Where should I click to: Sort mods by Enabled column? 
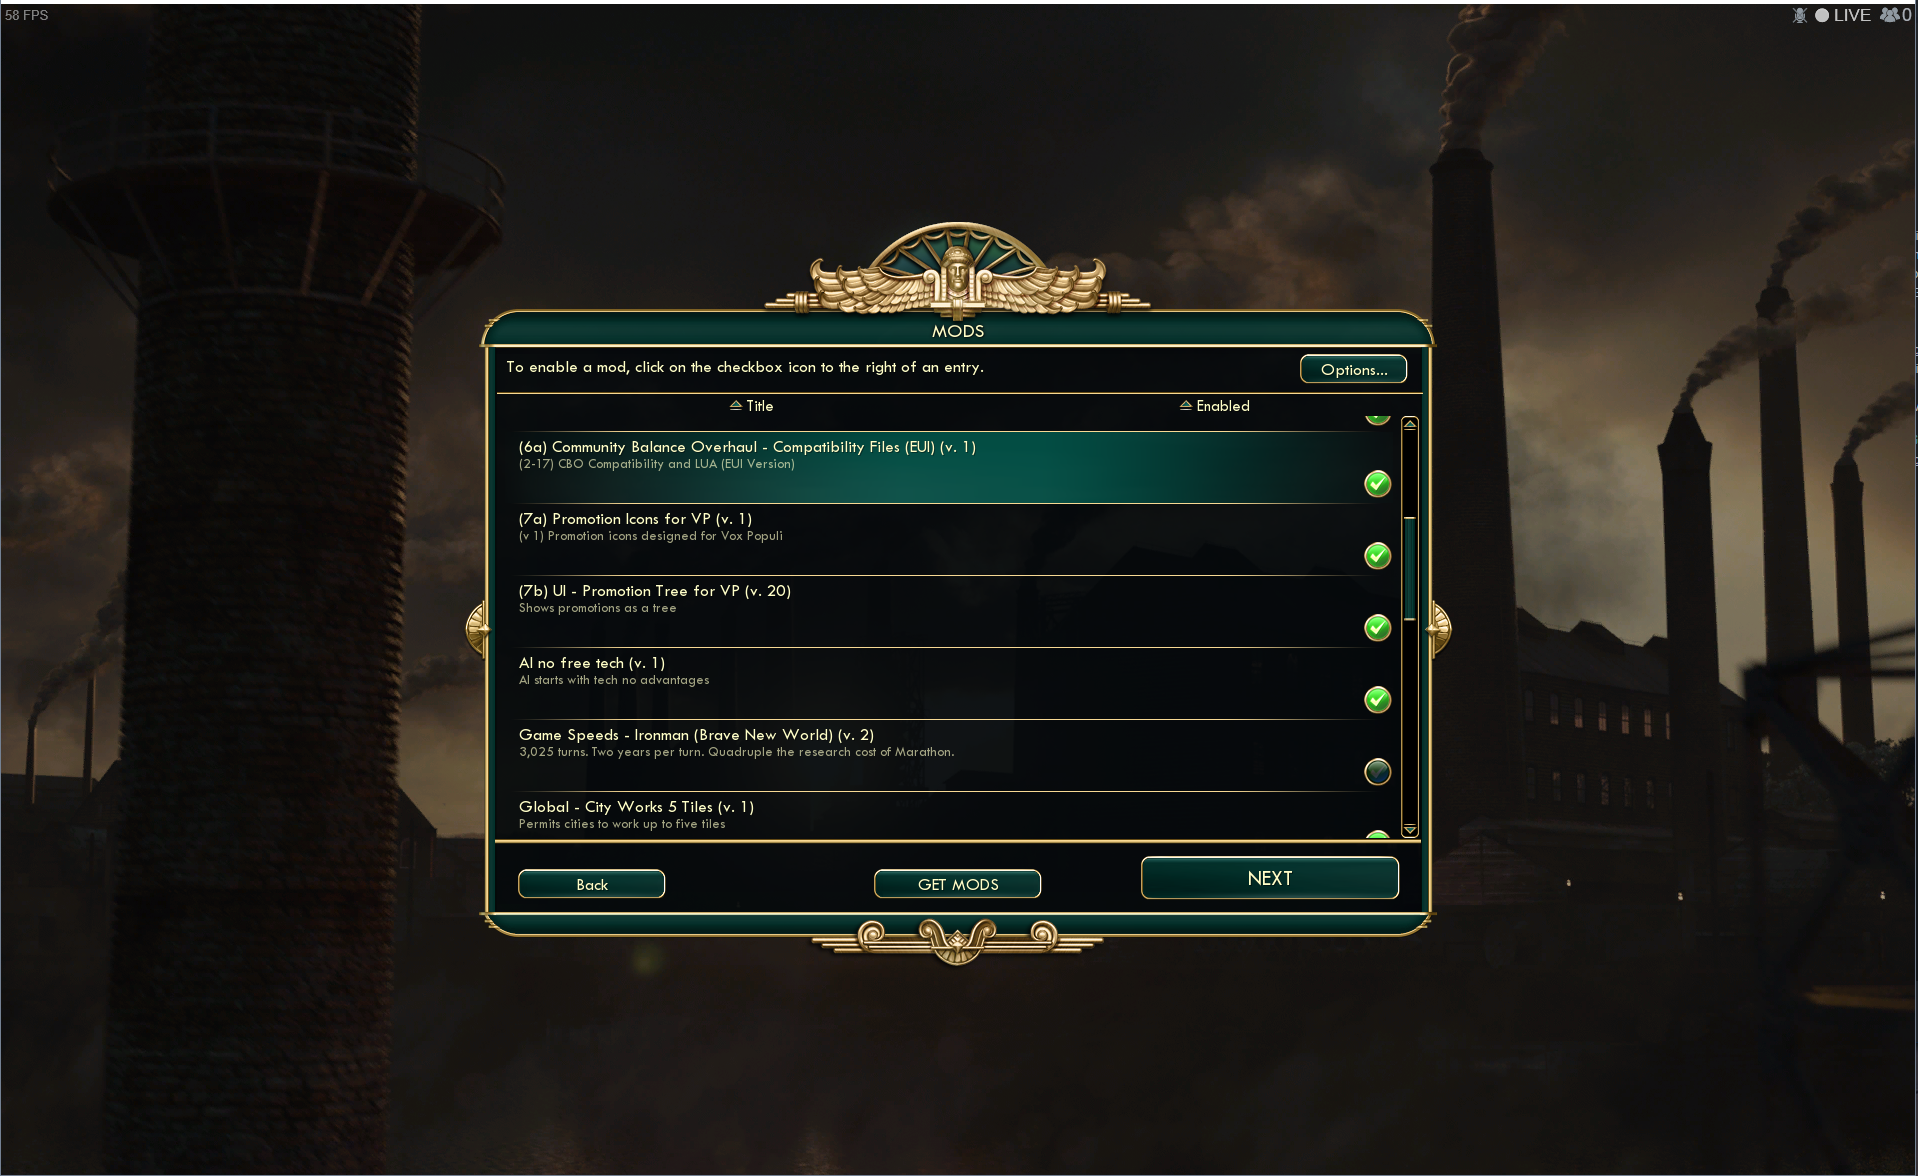click(x=1215, y=406)
